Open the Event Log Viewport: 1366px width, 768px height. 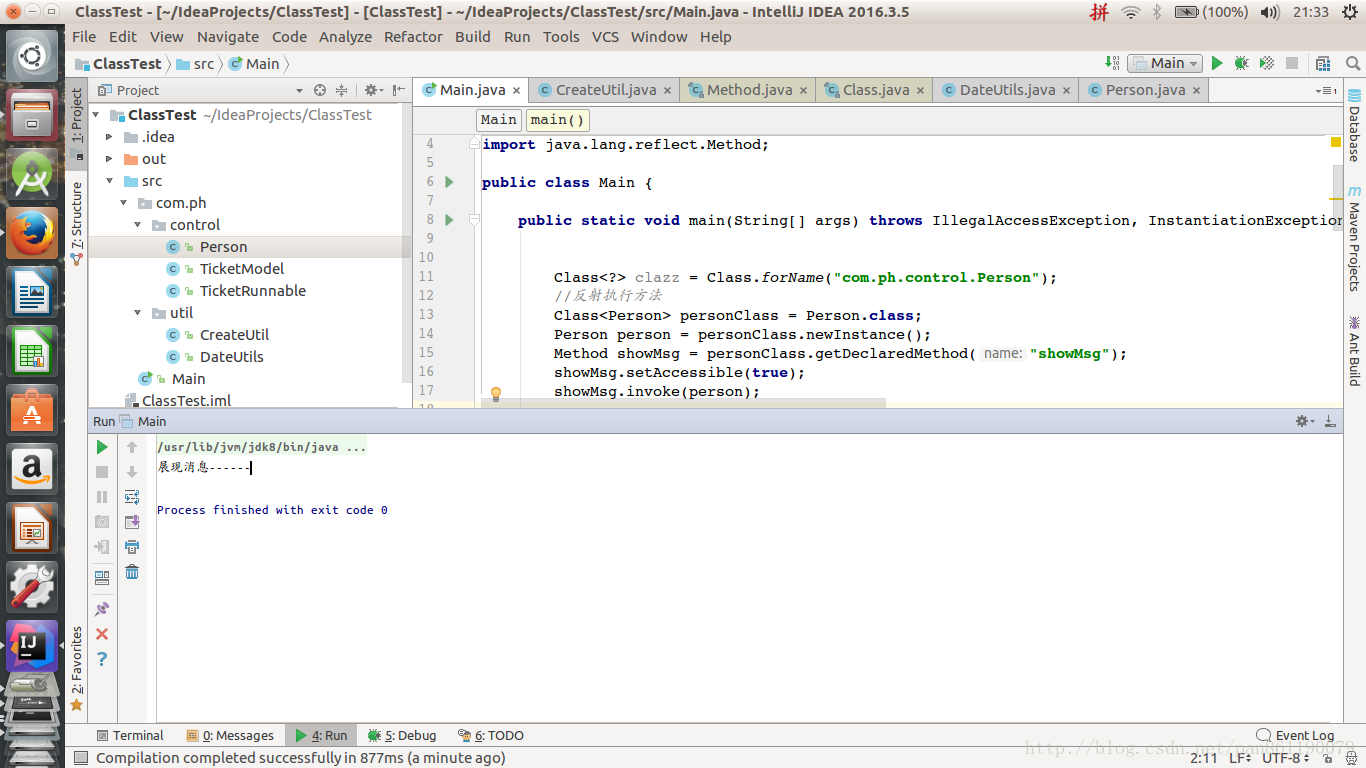tap(1296, 735)
